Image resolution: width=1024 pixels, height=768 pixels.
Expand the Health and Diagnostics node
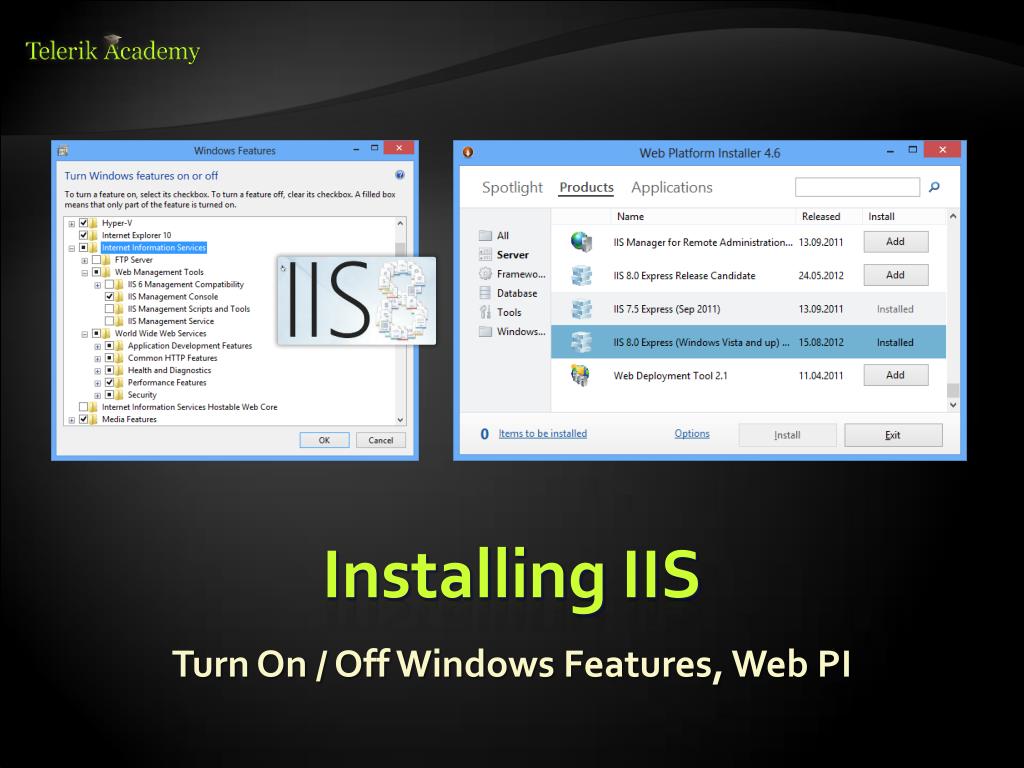tap(98, 371)
